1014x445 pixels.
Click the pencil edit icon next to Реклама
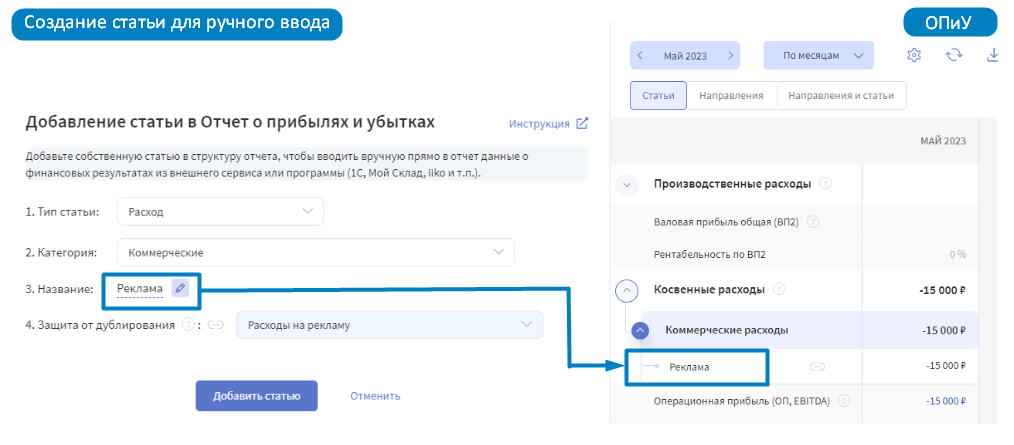click(180, 288)
